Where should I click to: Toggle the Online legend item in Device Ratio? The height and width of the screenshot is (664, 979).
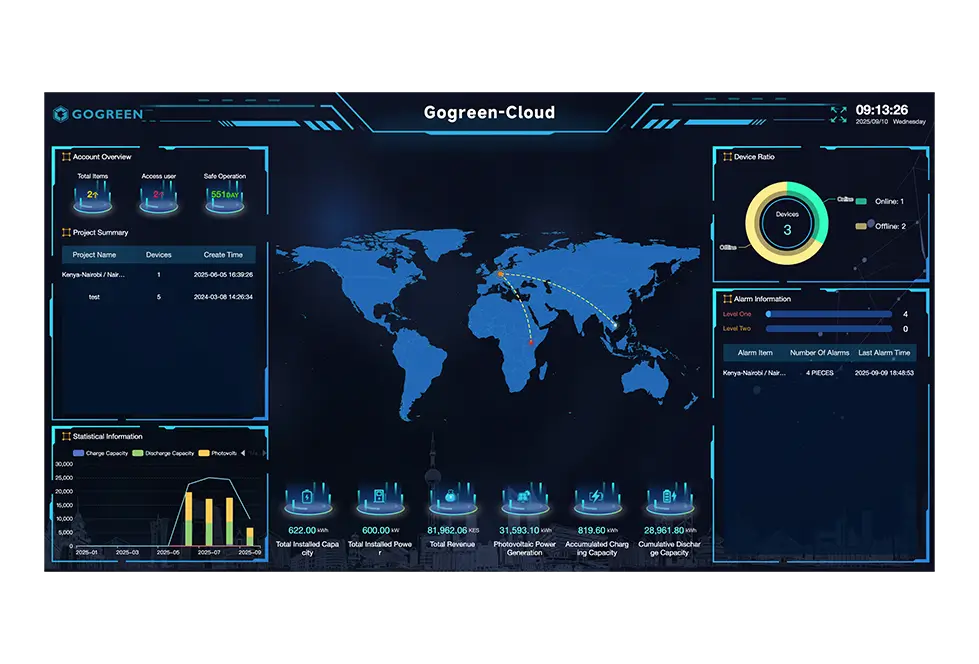pyautogui.click(x=879, y=201)
